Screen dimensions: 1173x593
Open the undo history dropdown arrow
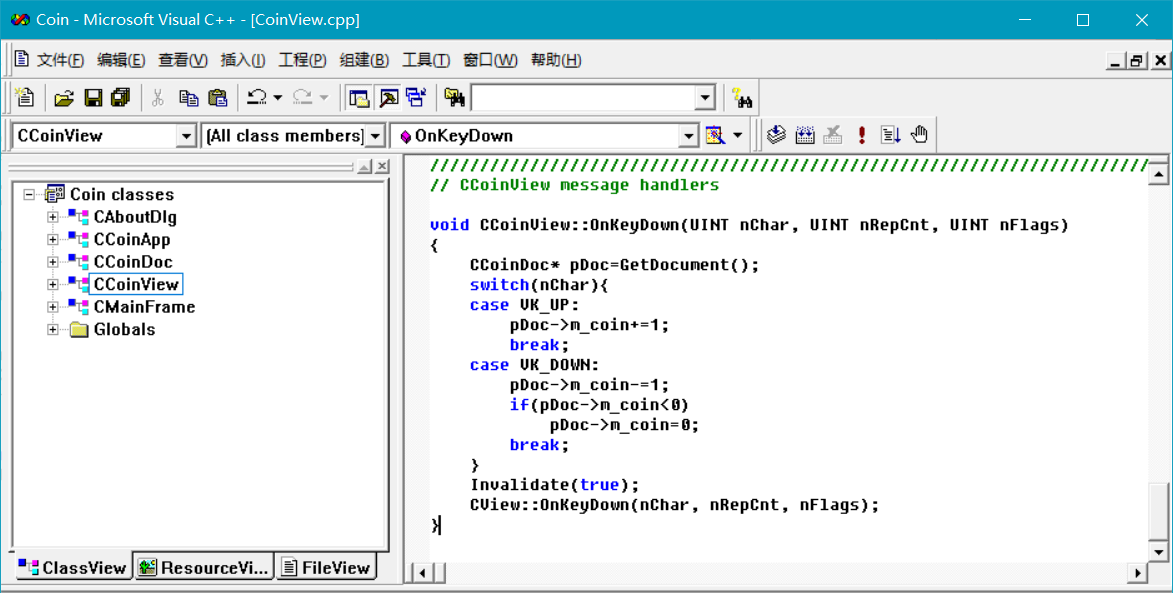pyautogui.click(x=278, y=98)
